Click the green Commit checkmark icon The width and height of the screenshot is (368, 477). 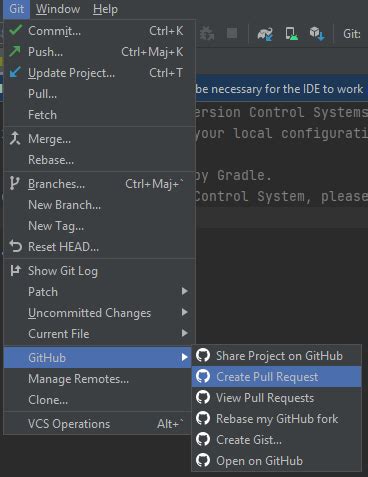[x=16, y=30]
